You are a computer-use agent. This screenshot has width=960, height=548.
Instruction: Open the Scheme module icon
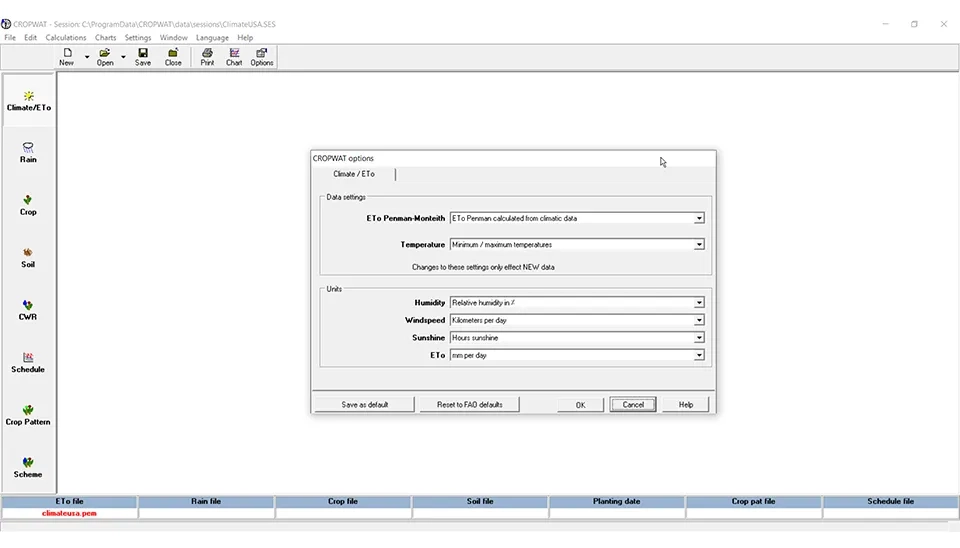pos(28,467)
